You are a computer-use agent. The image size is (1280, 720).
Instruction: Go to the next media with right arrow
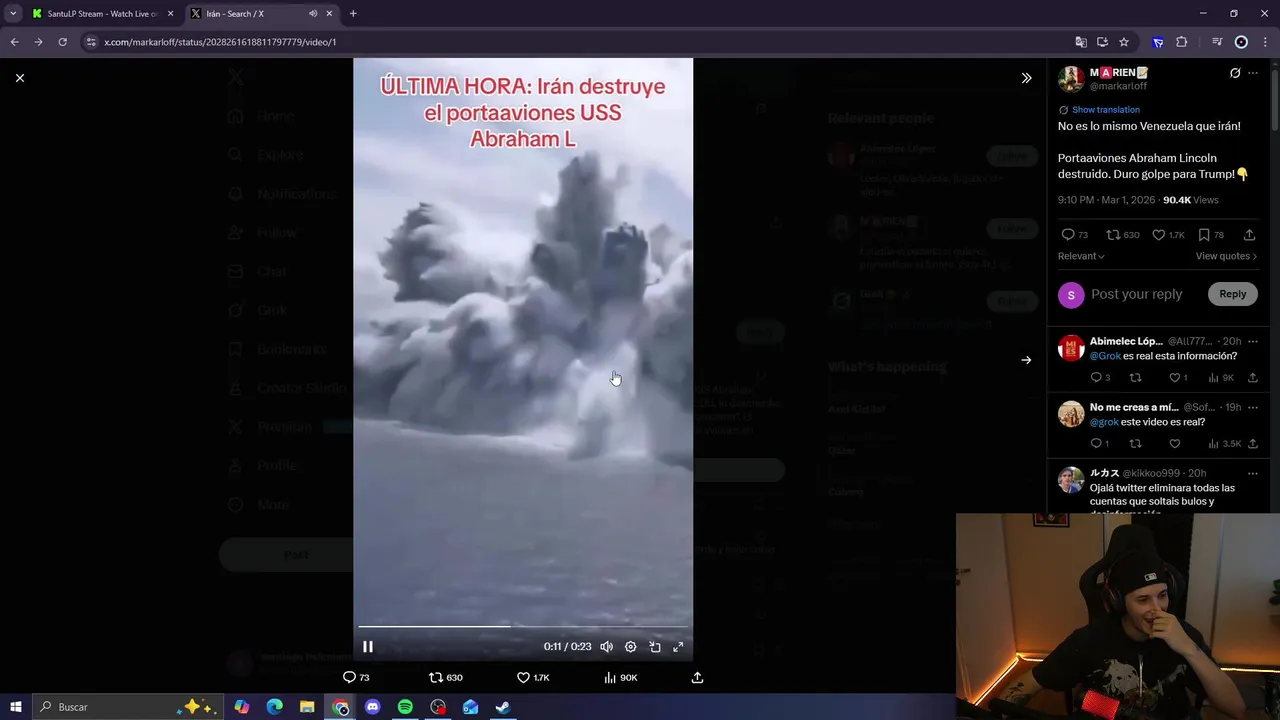1026,360
